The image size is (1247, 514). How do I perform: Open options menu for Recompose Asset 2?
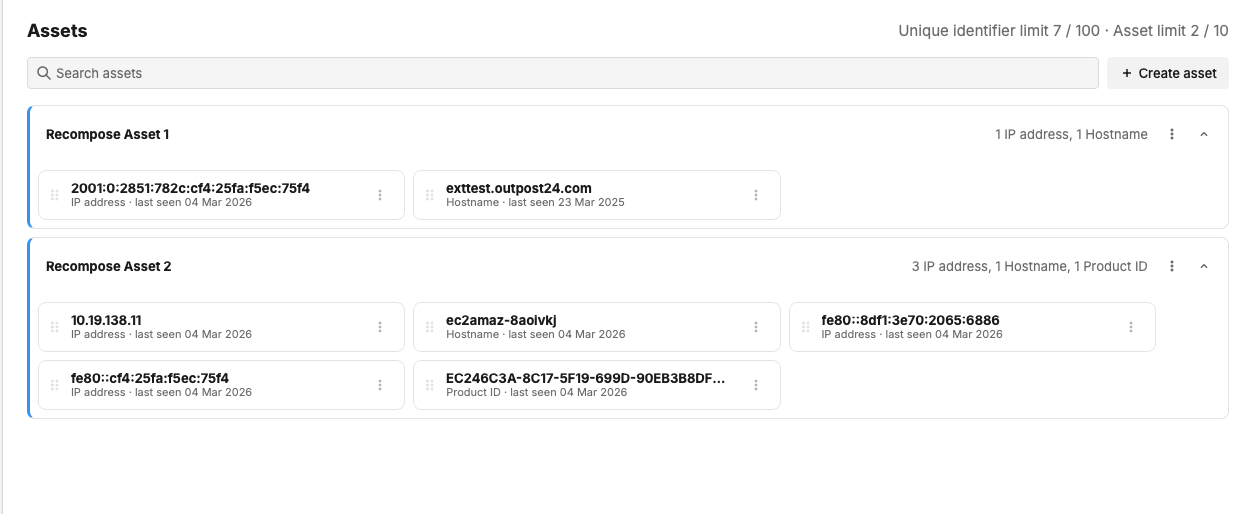click(1172, 267)
